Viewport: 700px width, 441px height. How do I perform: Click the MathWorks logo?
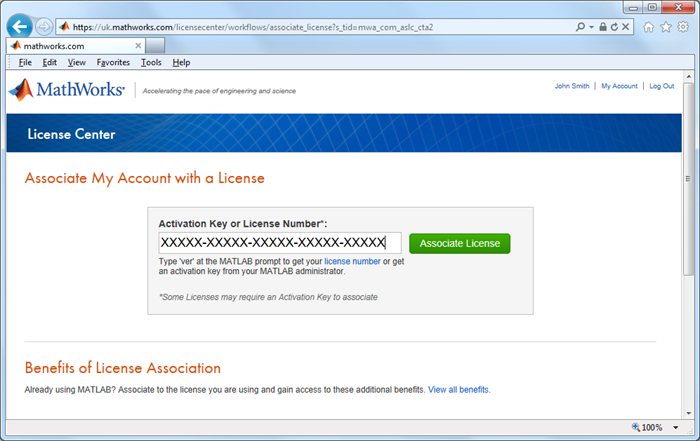coord(67,90)
